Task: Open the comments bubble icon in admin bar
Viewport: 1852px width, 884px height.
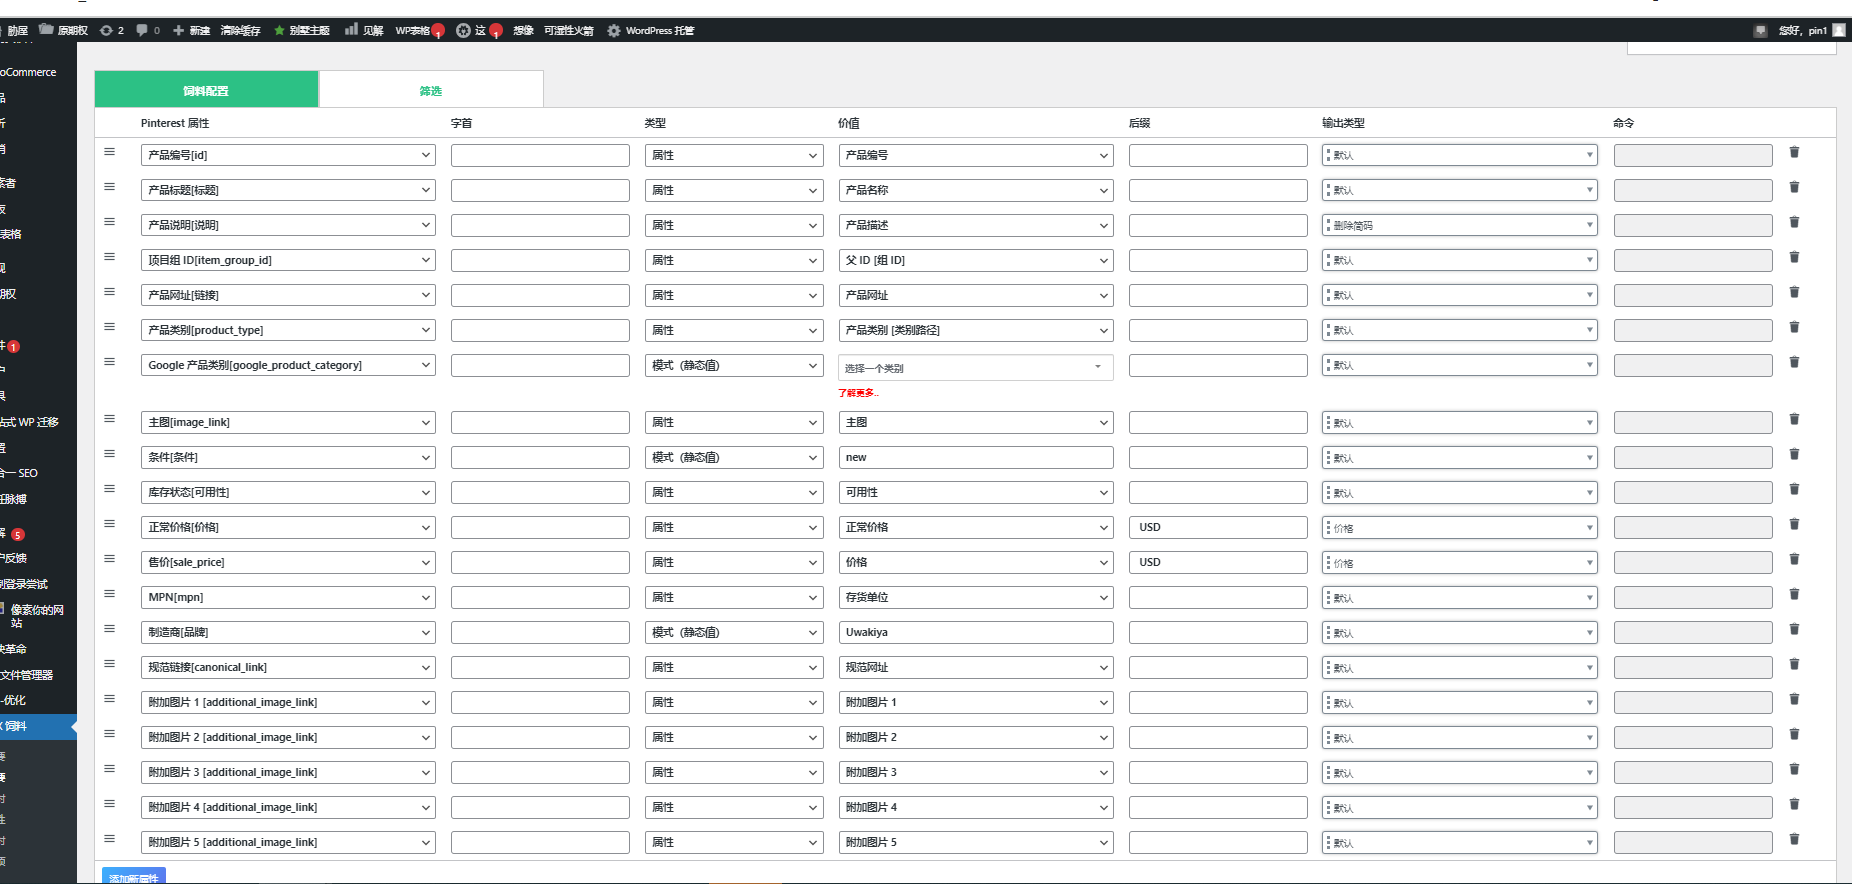Action: tap(142, 30)
